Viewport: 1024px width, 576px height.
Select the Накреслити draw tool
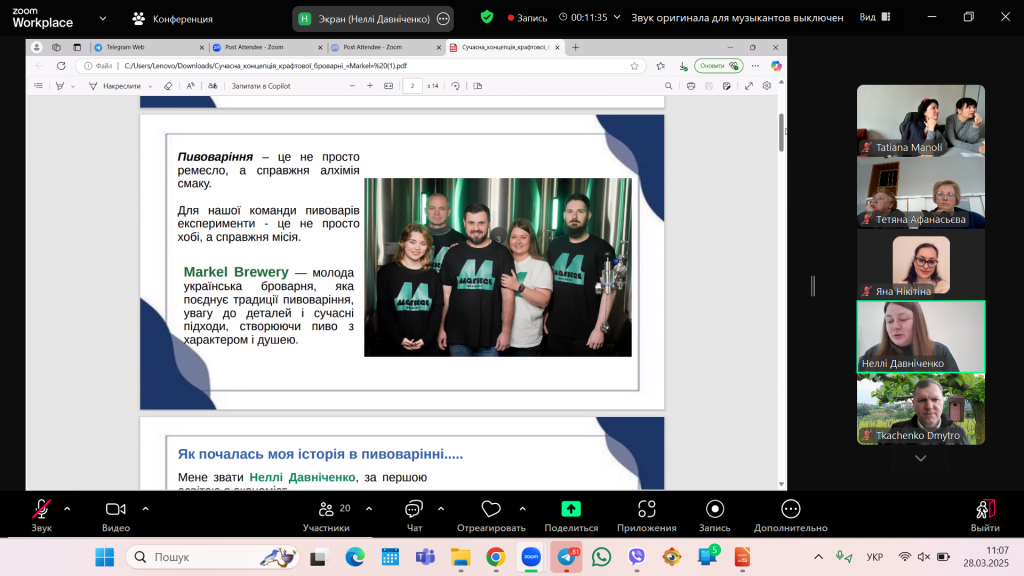point(115,86)
